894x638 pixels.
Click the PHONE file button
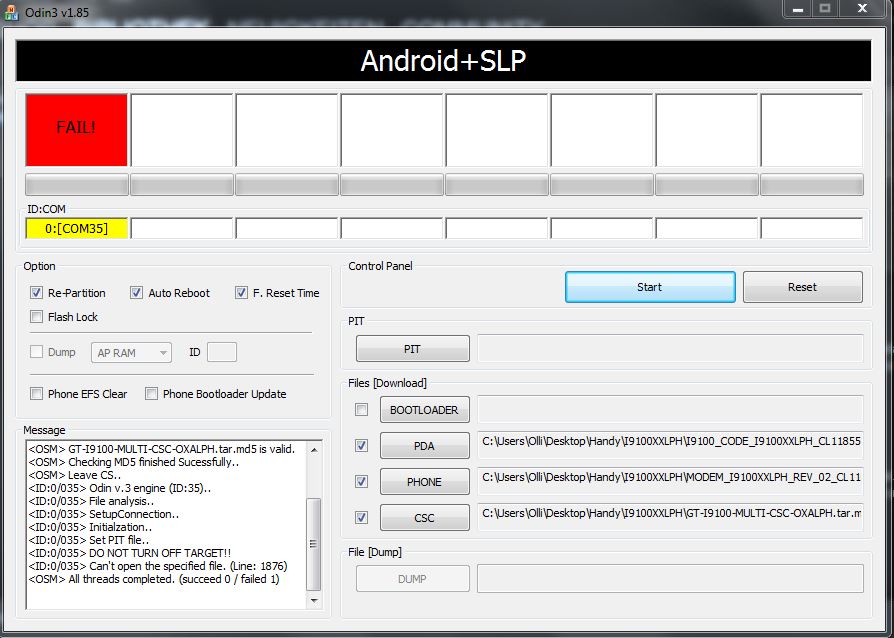[425, 482]
